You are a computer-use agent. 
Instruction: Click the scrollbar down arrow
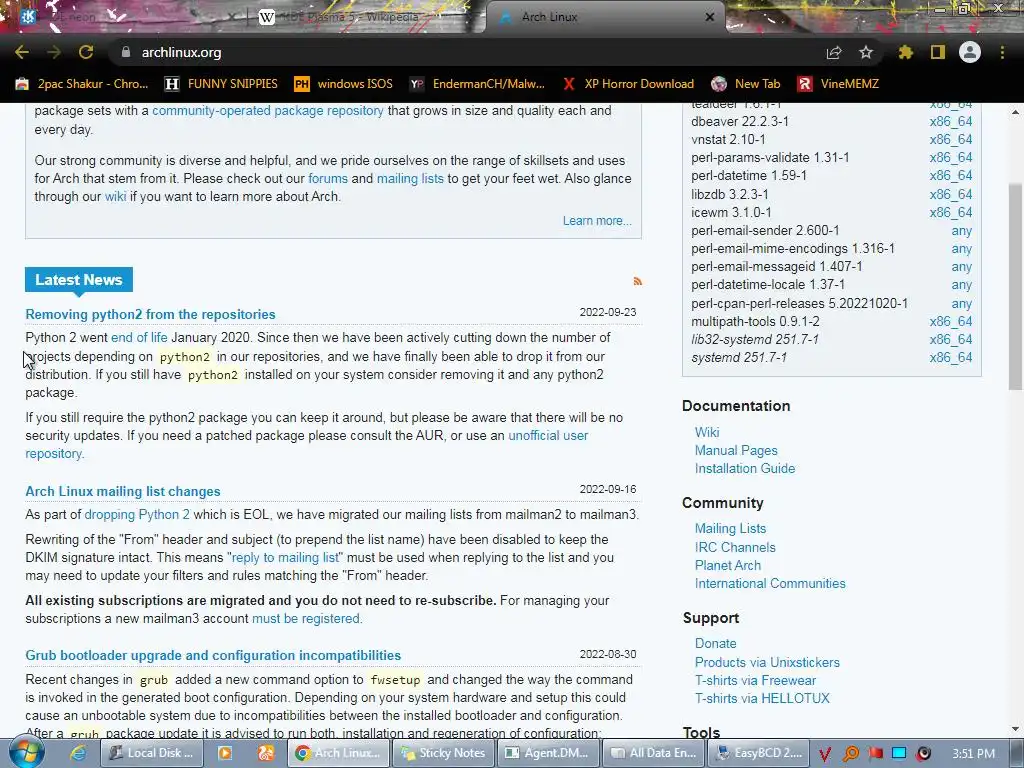click(1016, 729)
